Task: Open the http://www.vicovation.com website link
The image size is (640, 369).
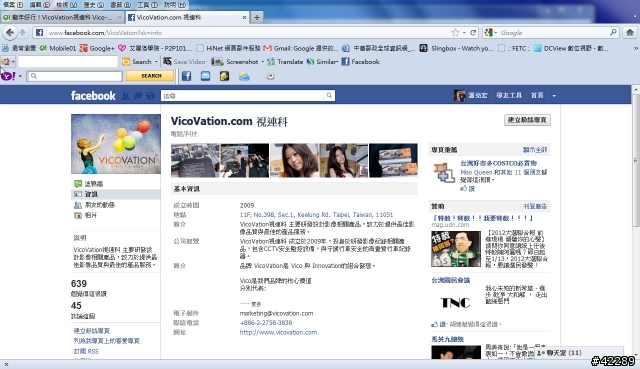Action: pos(278,332)
